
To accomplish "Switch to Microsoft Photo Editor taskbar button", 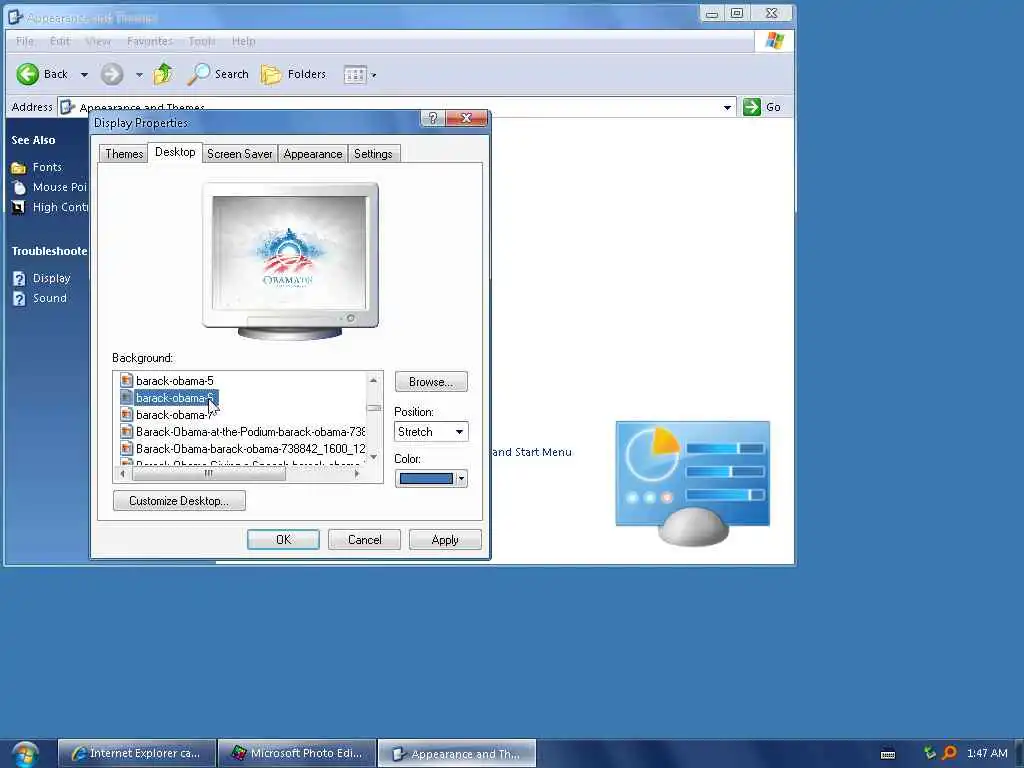I will pyautogui.click(x=297, y=754).
